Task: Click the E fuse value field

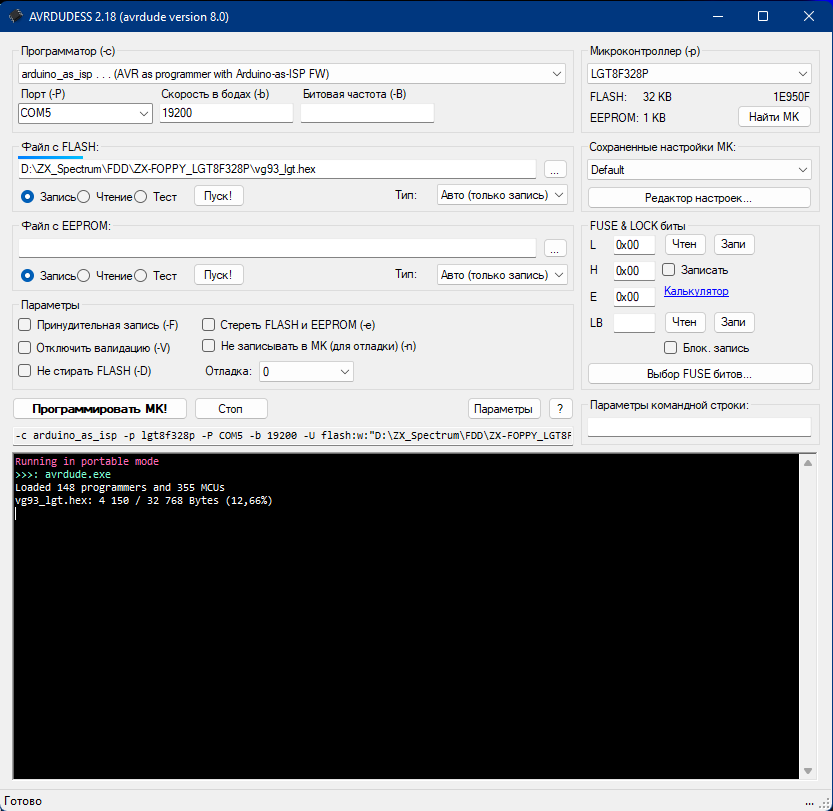Action: point(634,297)
